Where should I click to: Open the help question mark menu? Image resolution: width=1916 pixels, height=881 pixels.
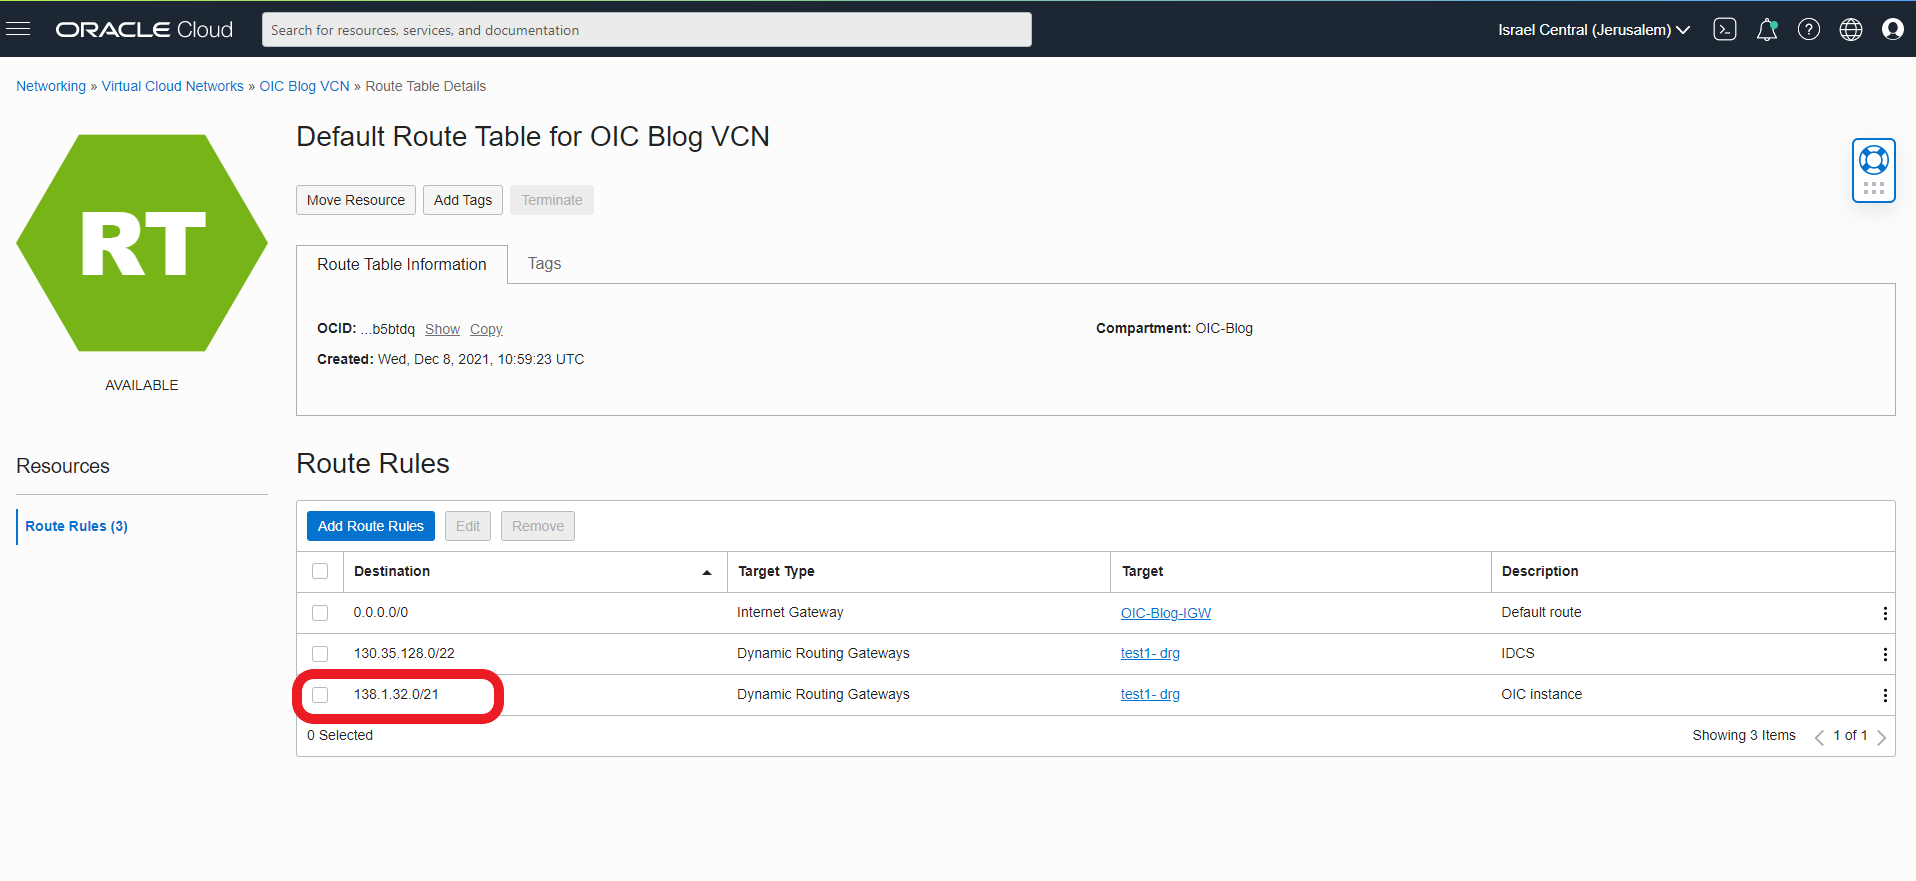[1809, 30]
